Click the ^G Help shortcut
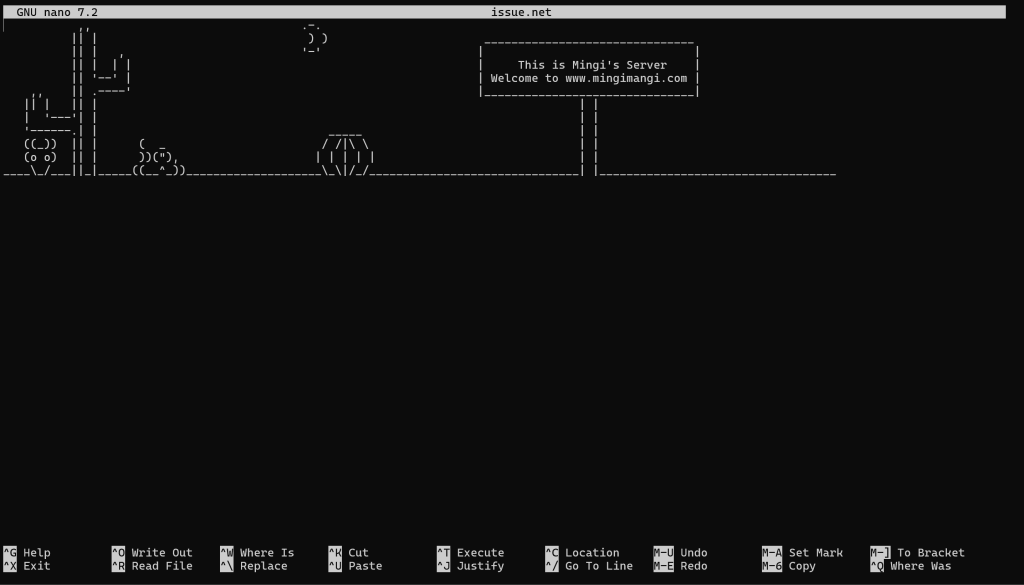 27,553
